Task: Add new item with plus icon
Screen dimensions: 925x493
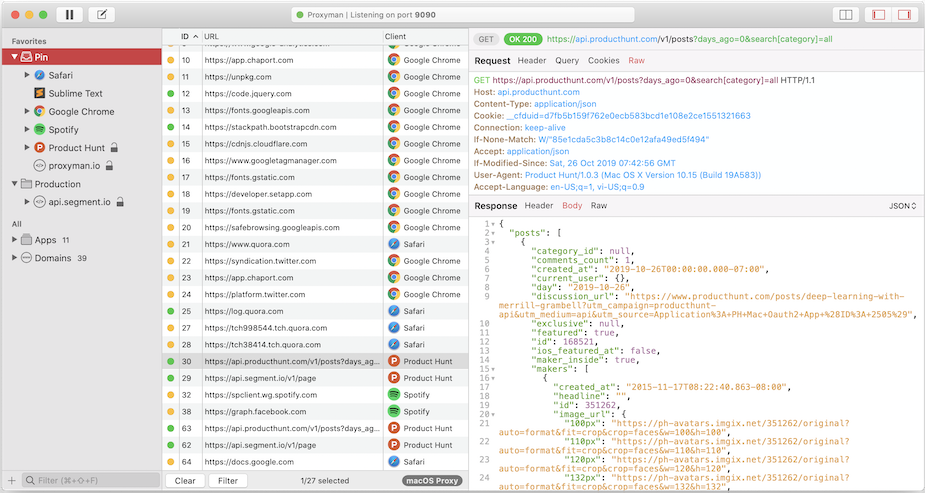Action: pyautogui.click(x=11, y=481)
